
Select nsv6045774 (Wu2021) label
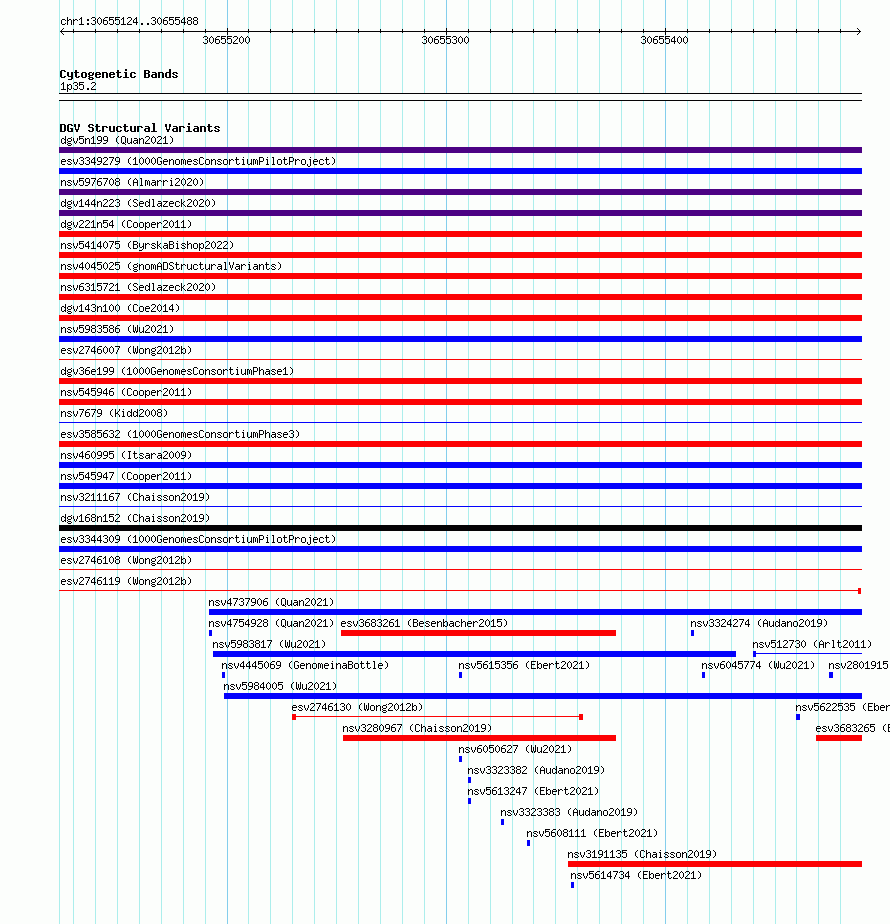tap(758, 665)
